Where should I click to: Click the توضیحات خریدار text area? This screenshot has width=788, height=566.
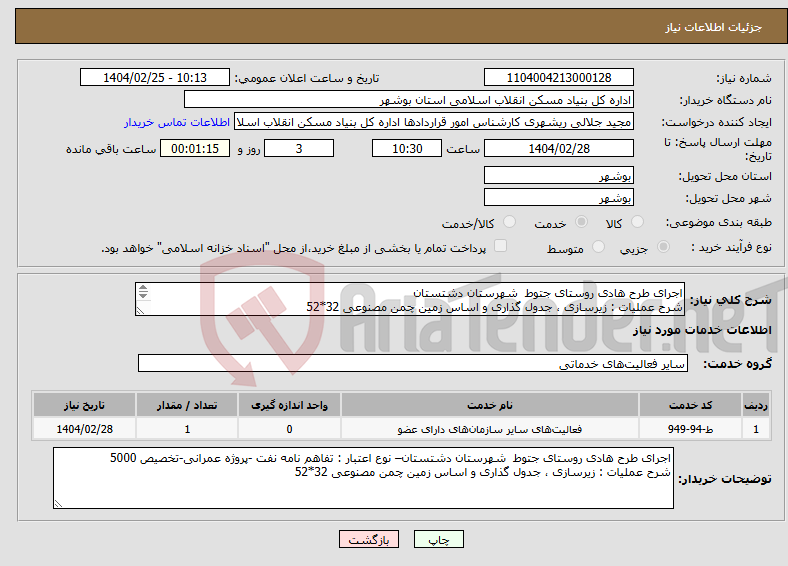(x=363, y=478)
